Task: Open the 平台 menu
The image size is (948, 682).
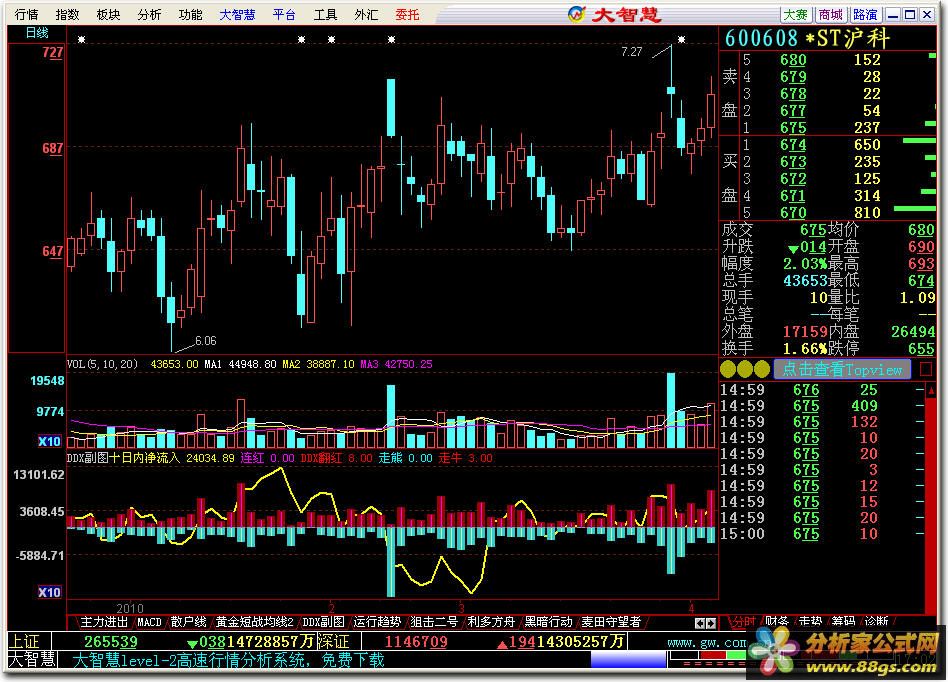Action: pos(284,14)
